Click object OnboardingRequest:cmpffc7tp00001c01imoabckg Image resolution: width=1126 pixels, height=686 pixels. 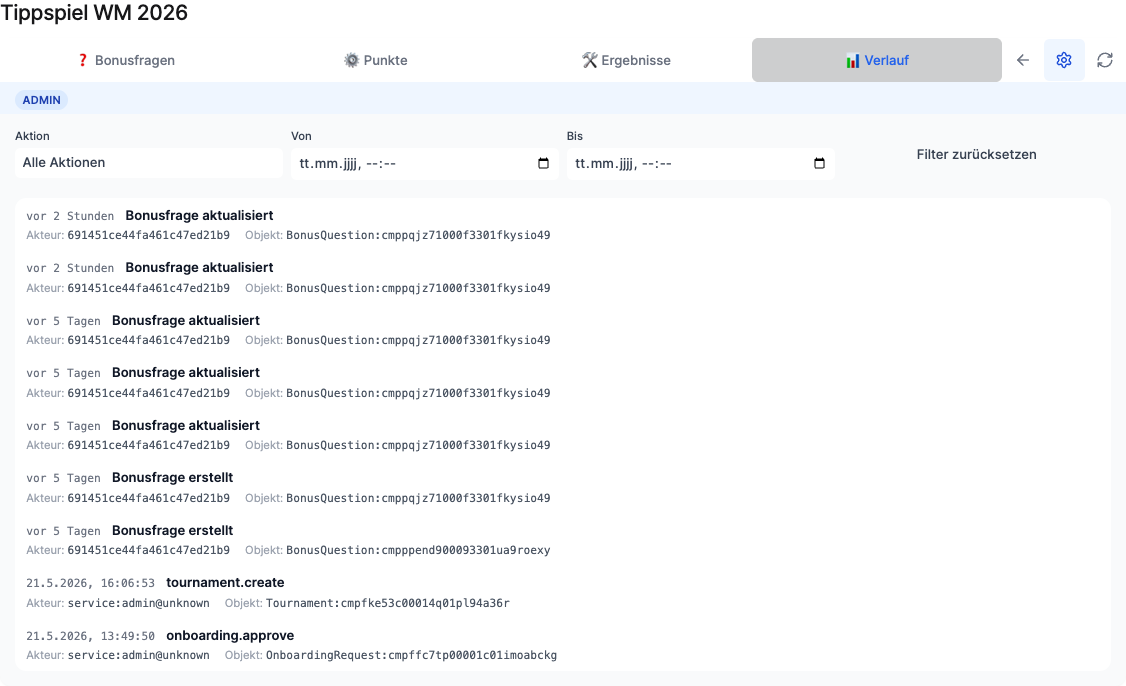pos(411,655)
